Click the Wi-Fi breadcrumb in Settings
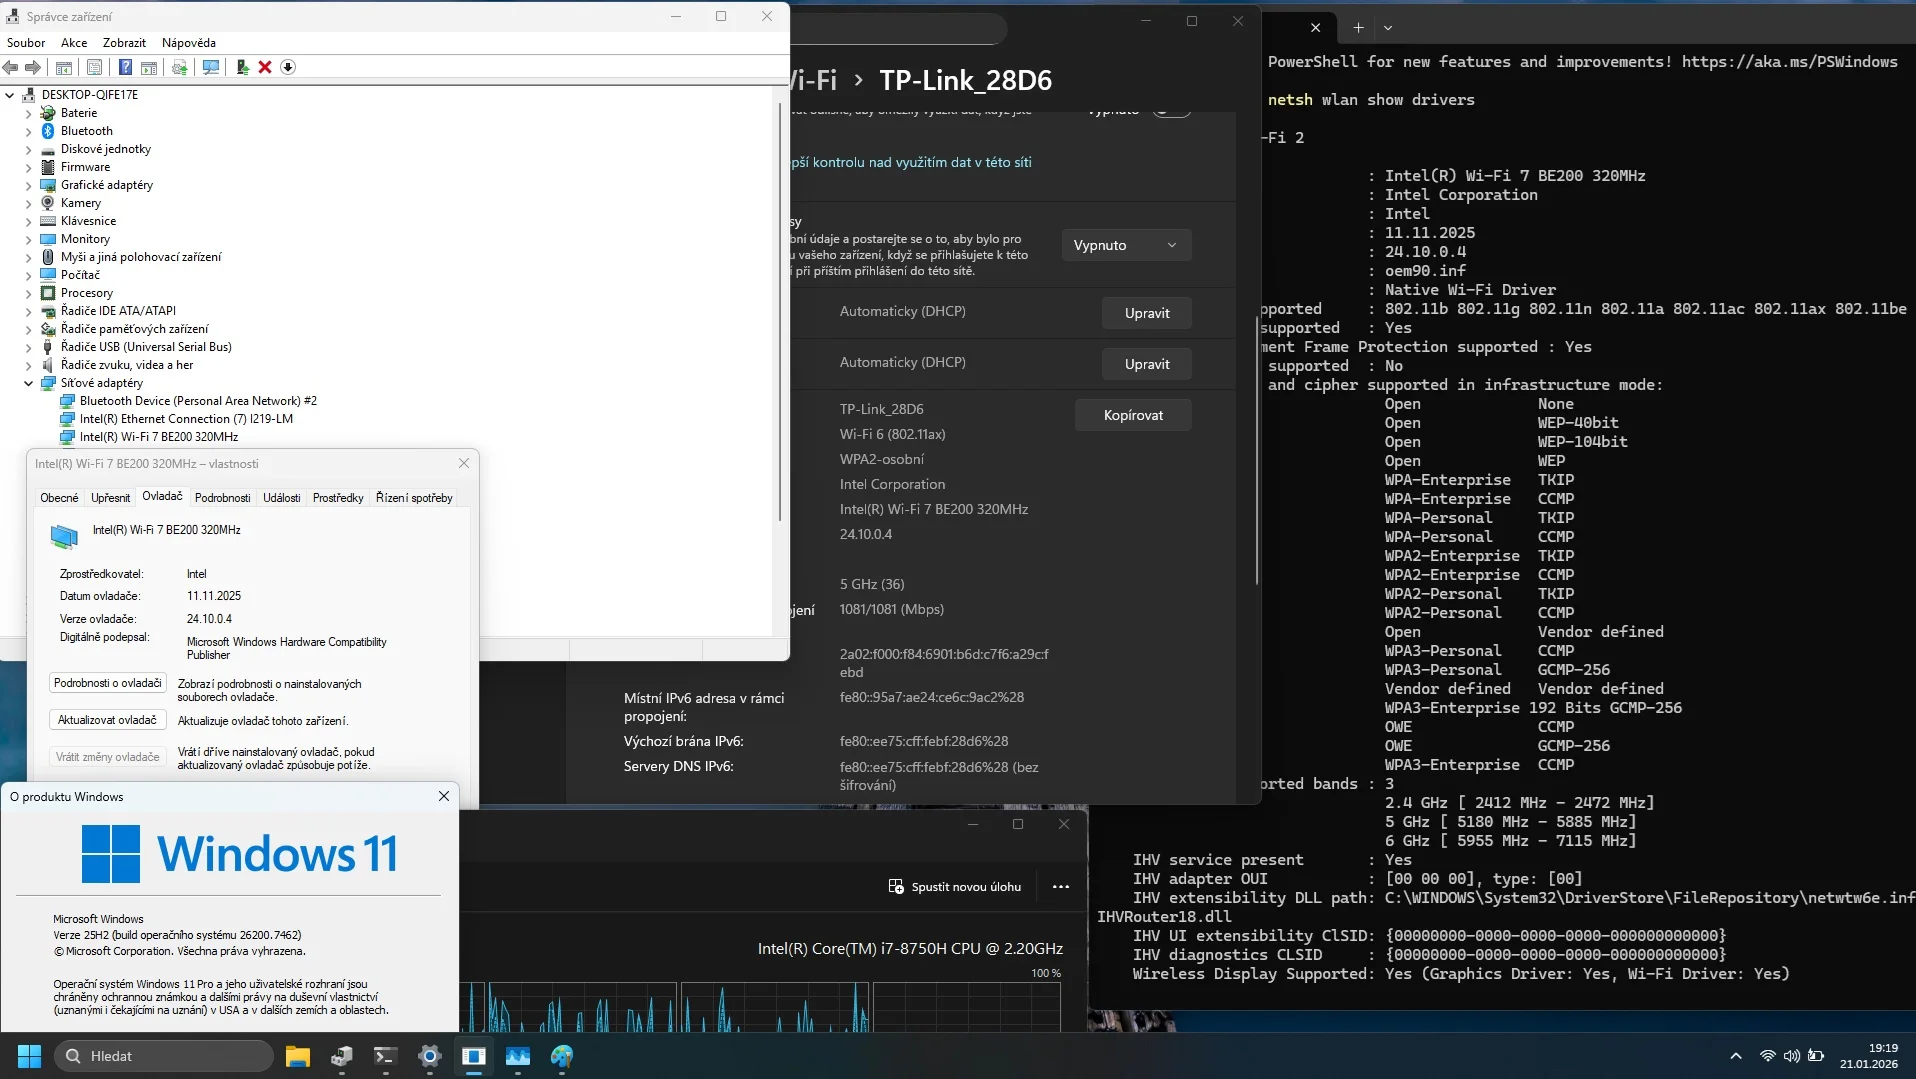This screenshot has height=1079, width=1916. pos(813,80)
